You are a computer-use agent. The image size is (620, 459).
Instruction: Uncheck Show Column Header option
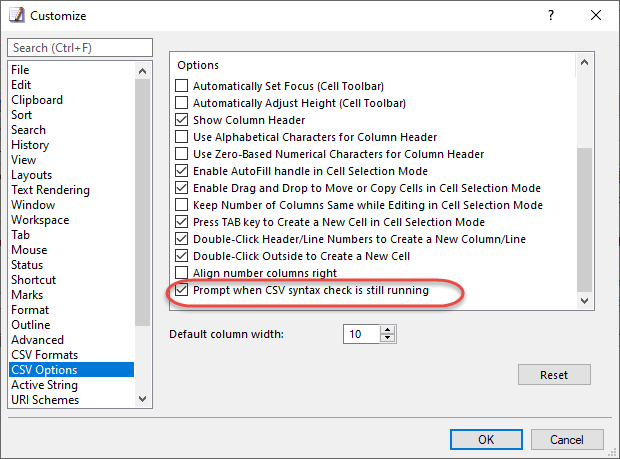pyautogui.click(x=181, y=120)
